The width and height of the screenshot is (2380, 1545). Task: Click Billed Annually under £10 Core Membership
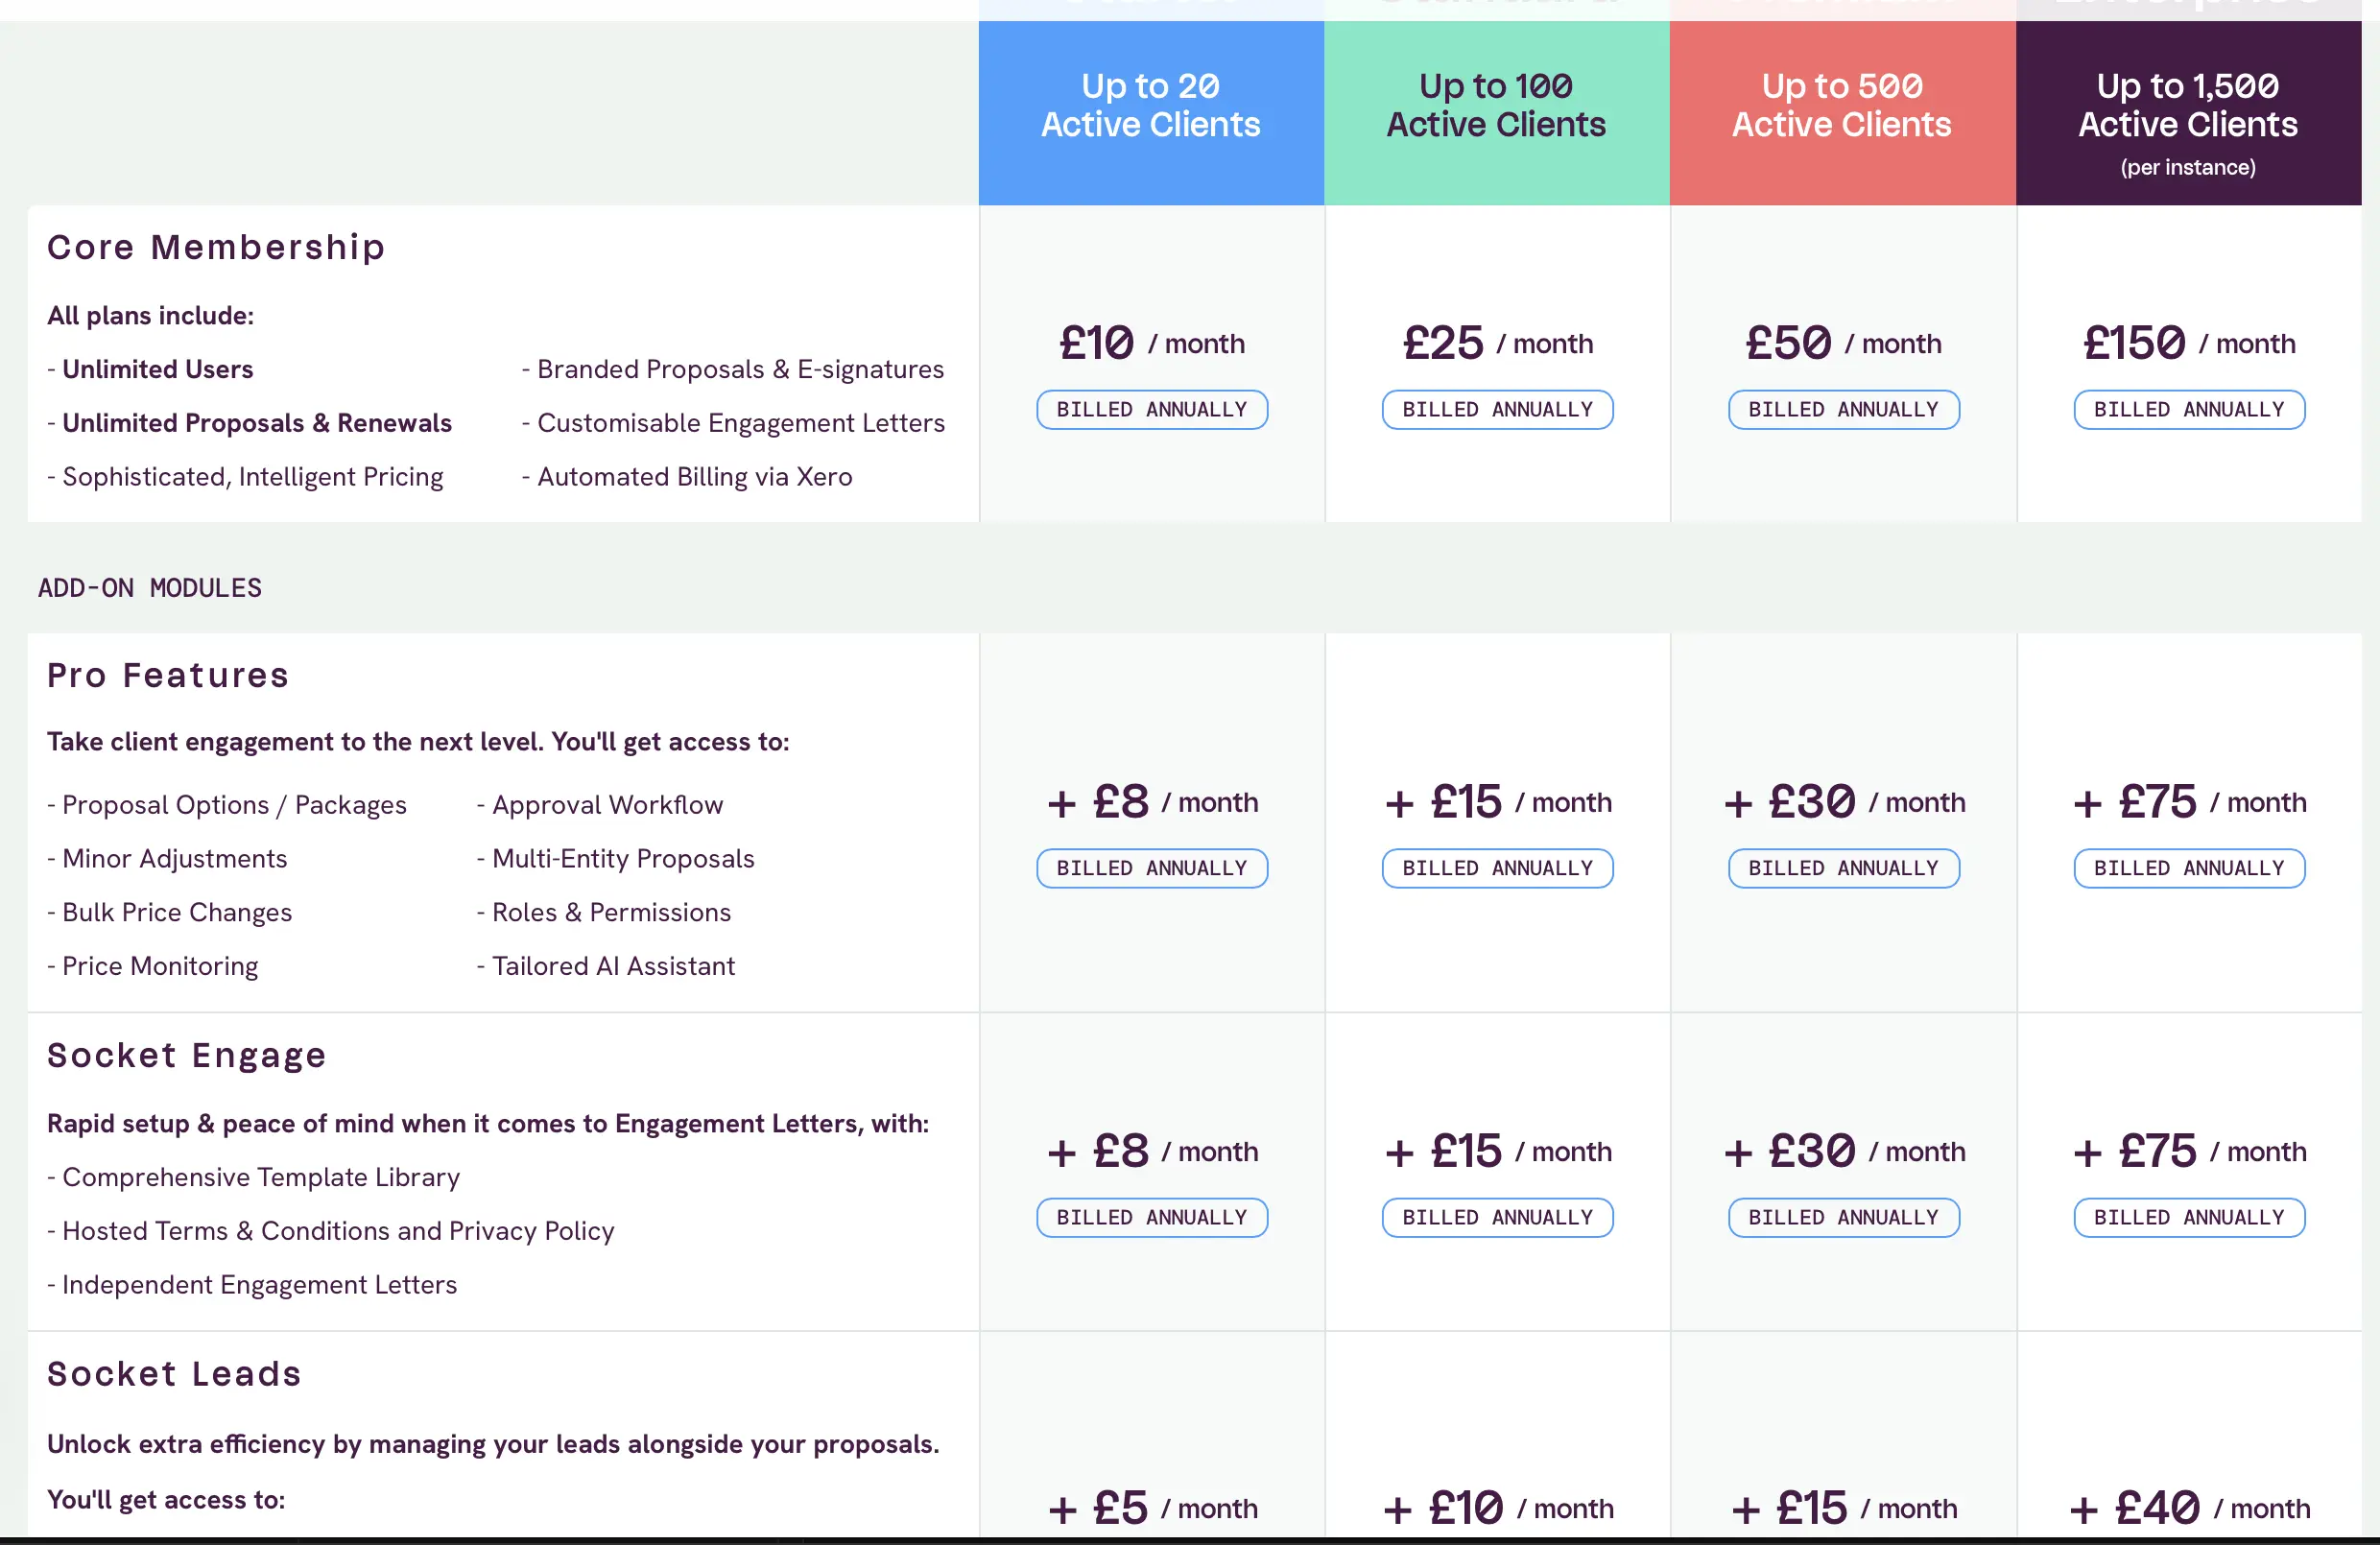(x=1151, y=410)
